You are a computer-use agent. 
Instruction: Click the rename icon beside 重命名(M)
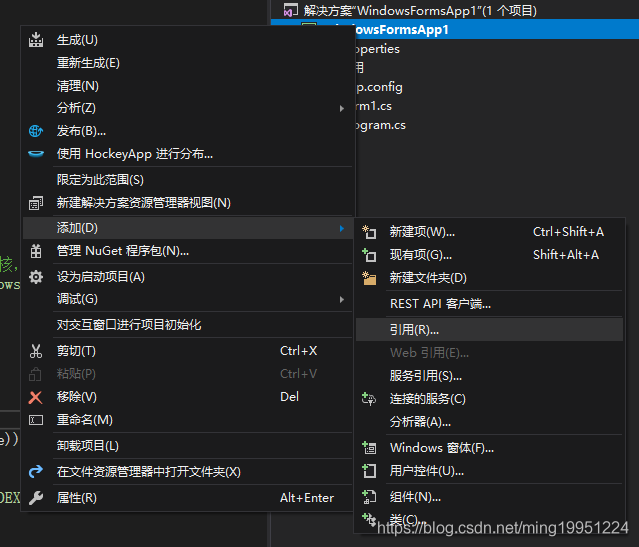coord(36,420)
